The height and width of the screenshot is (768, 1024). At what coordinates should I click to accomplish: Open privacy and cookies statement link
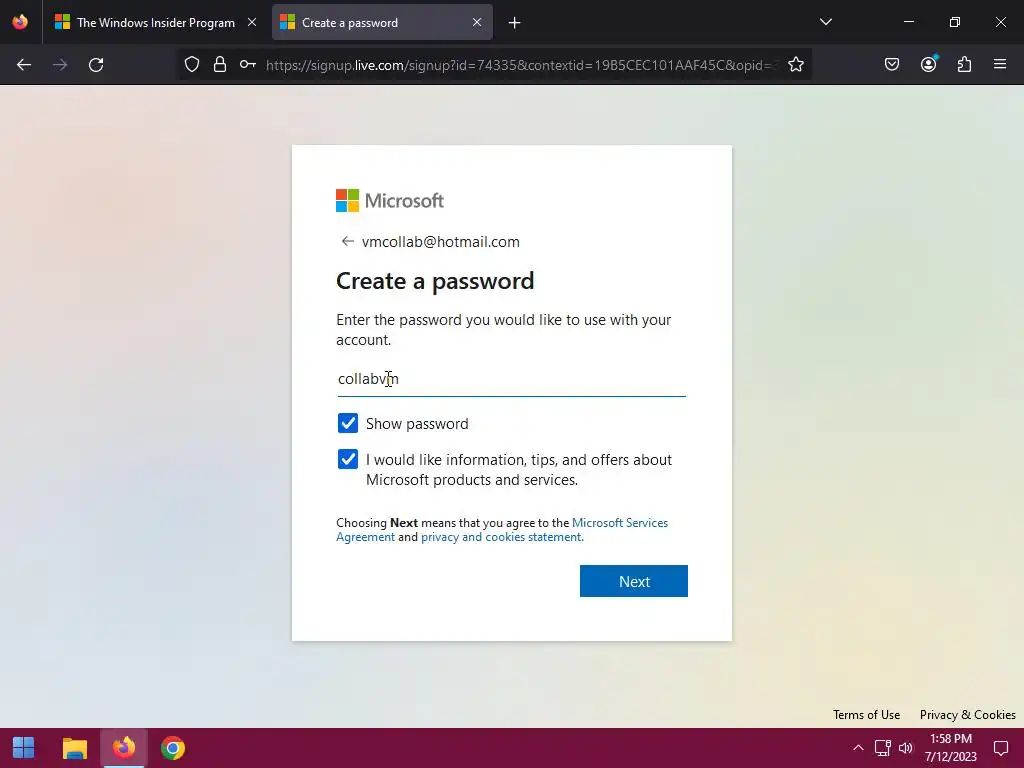(502, 537)
